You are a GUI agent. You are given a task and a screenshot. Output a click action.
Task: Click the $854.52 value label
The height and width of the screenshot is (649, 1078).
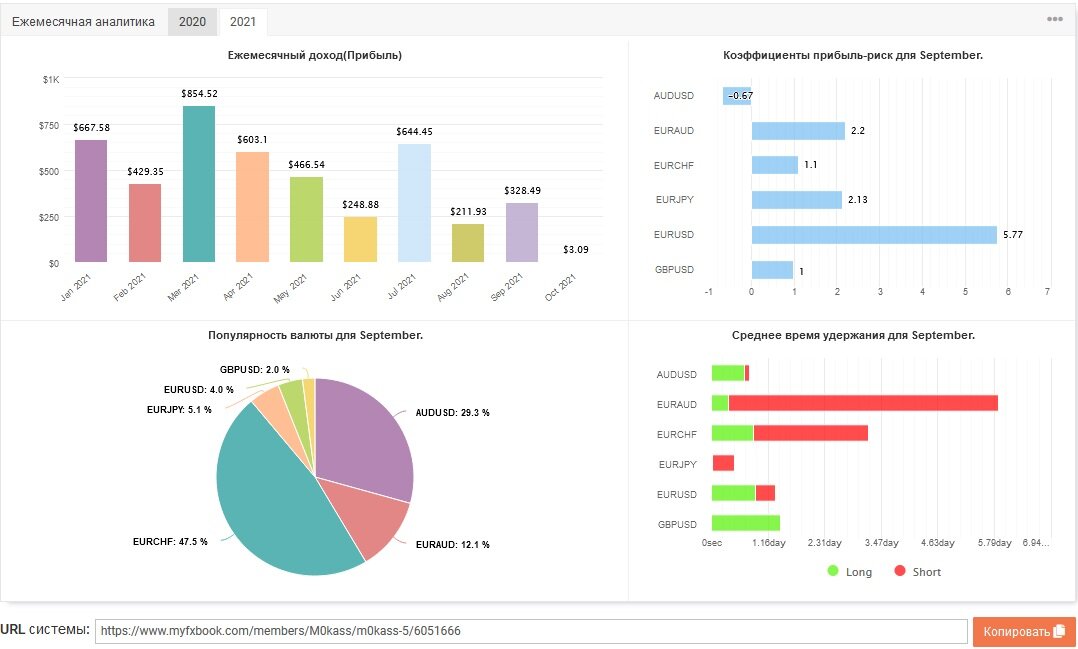tap(199, 94)
